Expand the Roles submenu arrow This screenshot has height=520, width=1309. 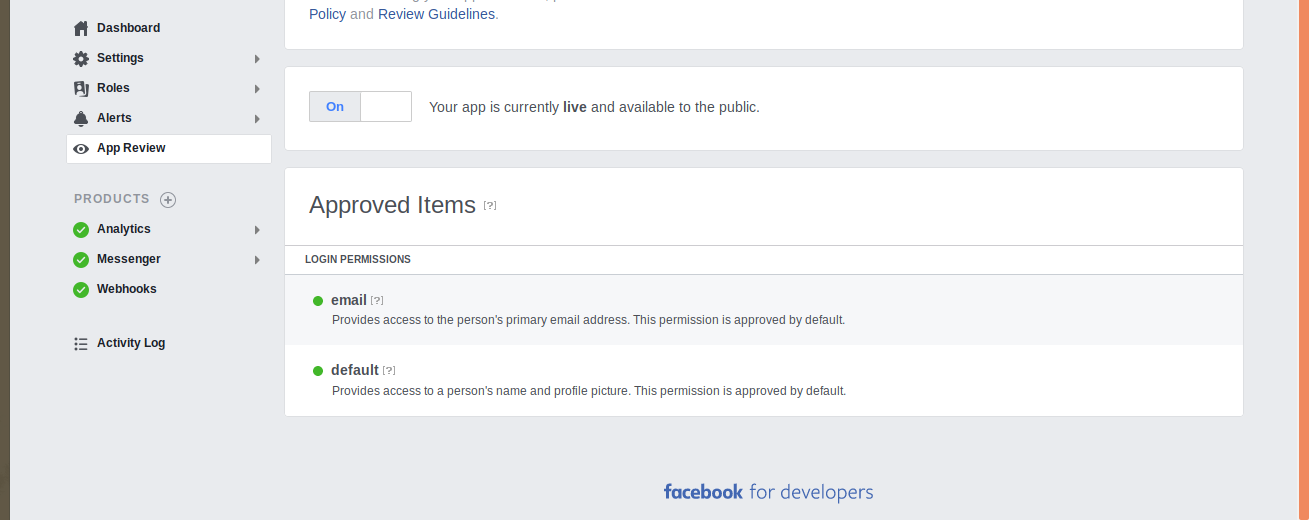pos(257,88)
